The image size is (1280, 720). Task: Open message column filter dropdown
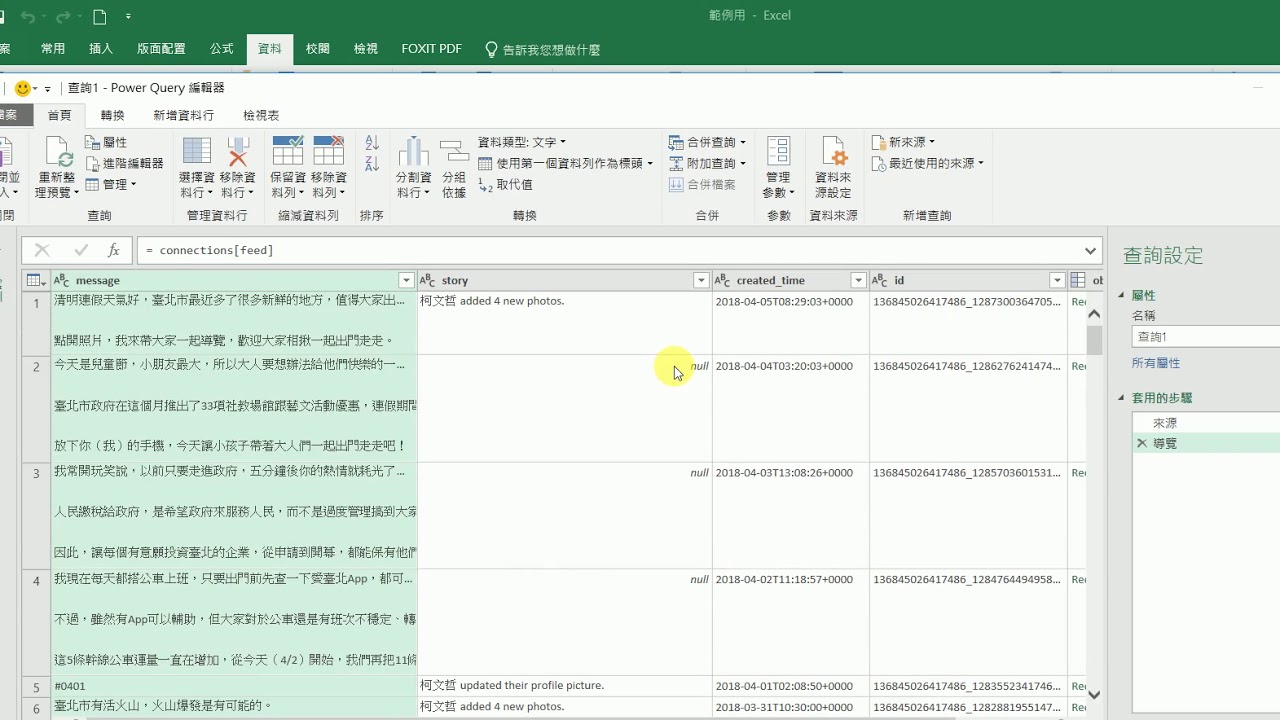click(406, 281)
